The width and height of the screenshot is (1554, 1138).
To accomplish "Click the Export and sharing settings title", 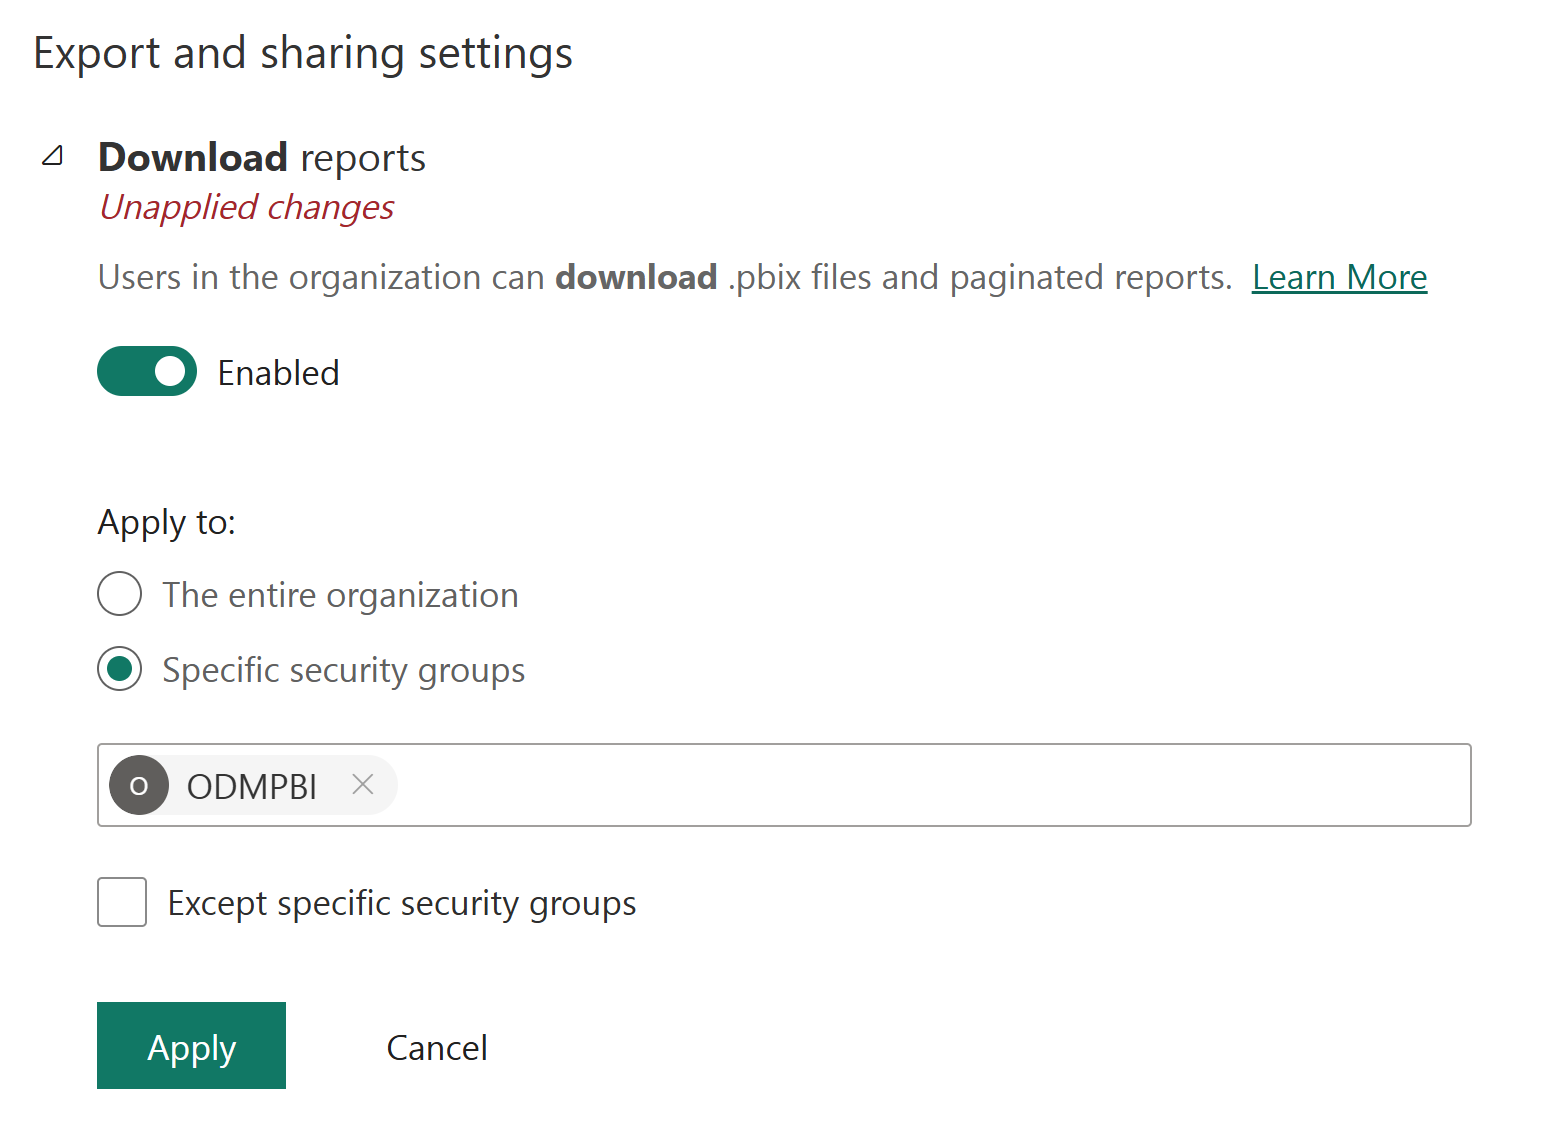I will click(303, 53).
